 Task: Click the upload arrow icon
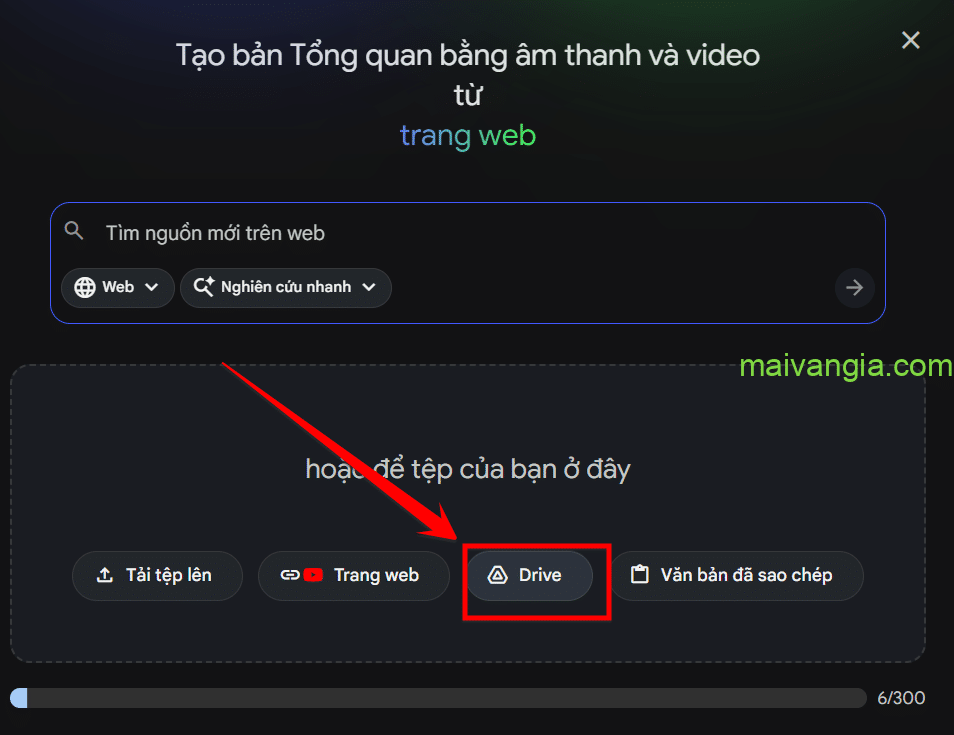pyautogui.click(x=105, y=575)
